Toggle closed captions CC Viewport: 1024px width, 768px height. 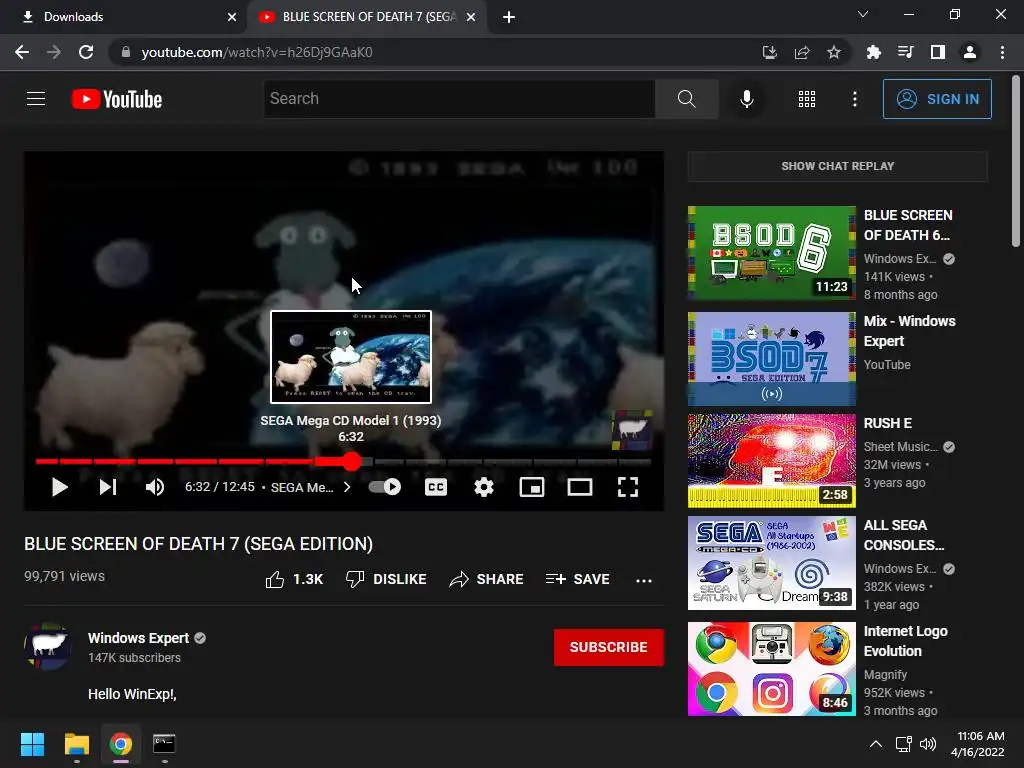[436, 487]
